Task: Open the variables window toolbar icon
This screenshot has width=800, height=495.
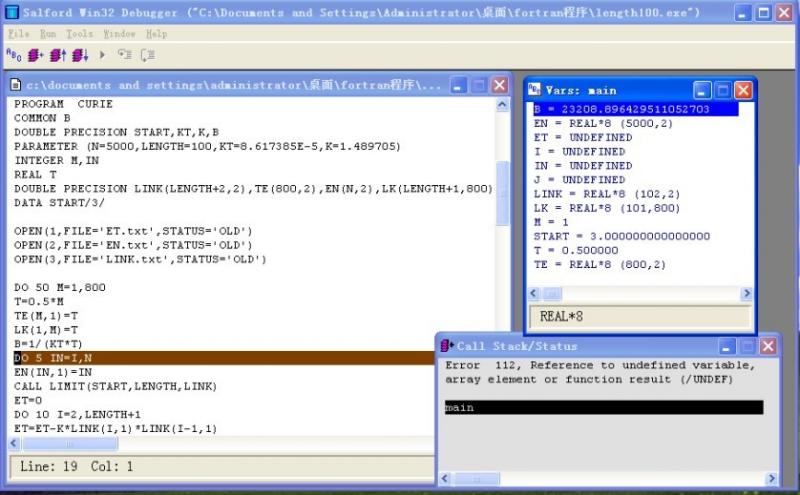Action: (14, 55)
